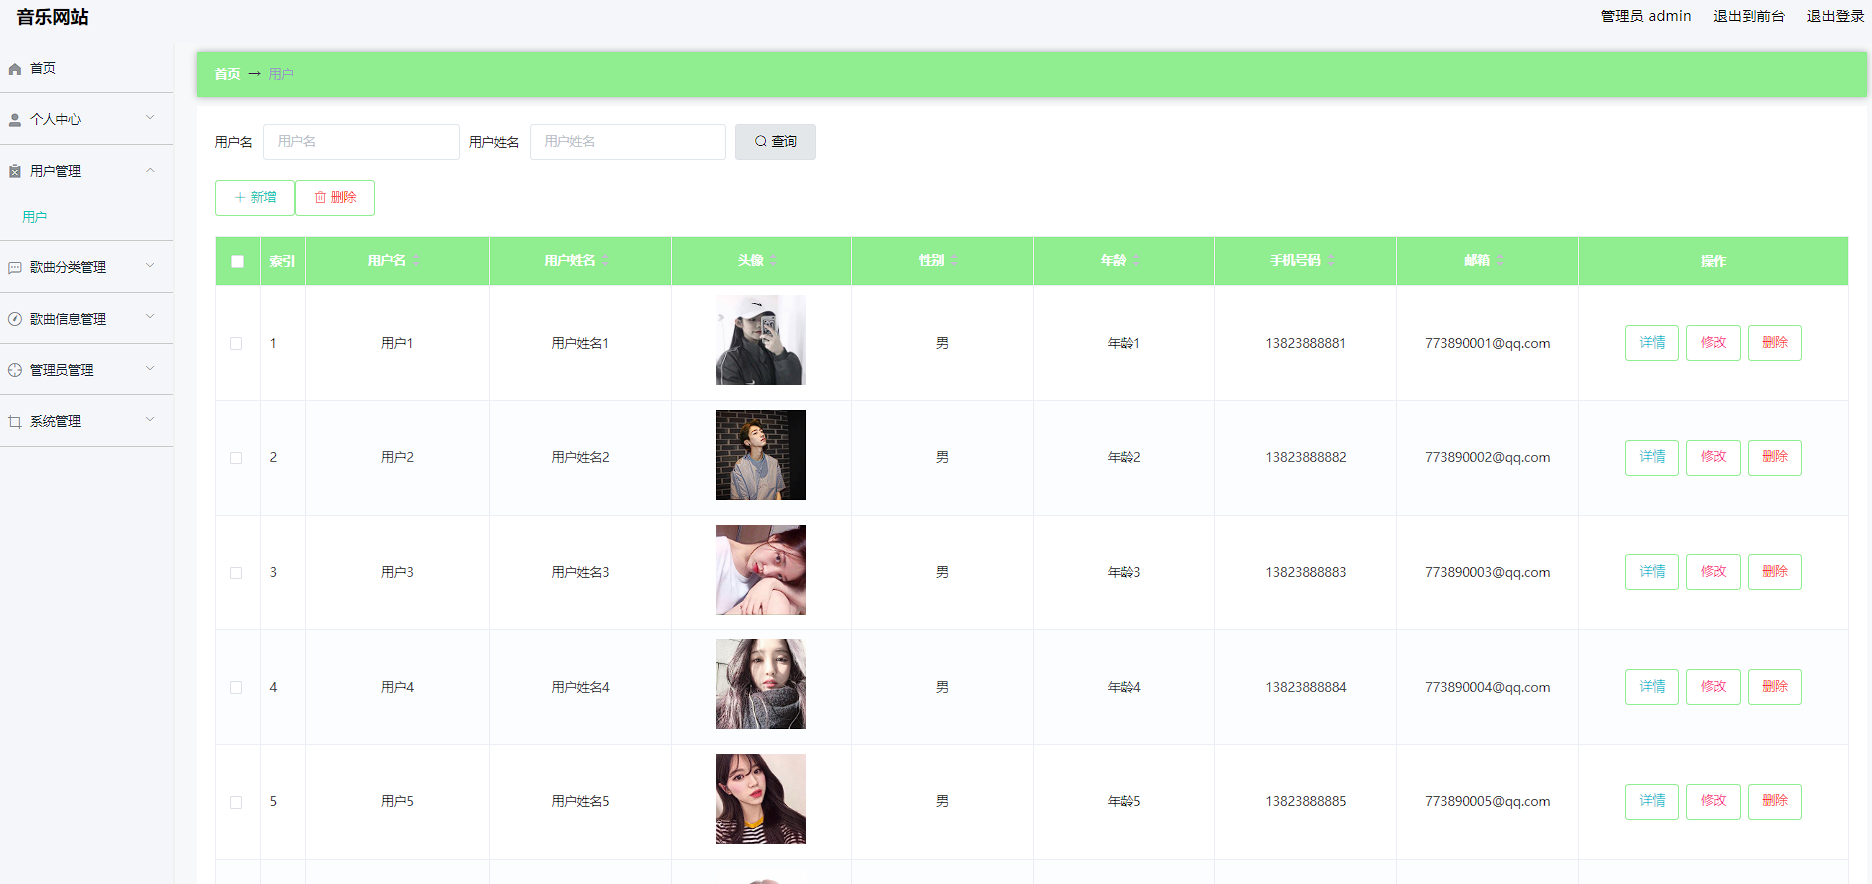The image size is (1872, 884).
Task: Click the 新增 add button
Action: point(255,198)
